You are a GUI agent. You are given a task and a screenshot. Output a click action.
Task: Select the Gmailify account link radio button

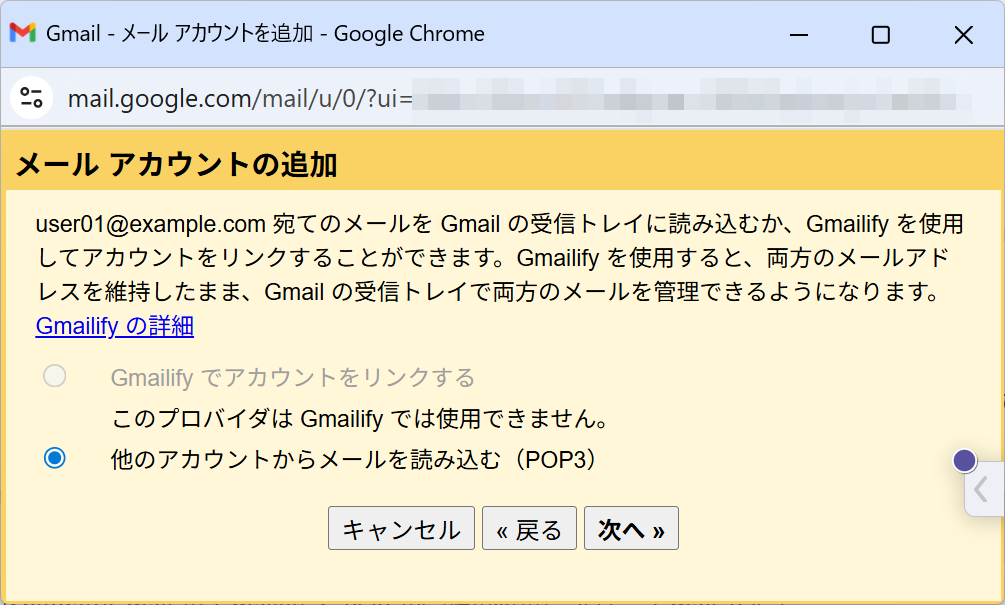(55, 376)
